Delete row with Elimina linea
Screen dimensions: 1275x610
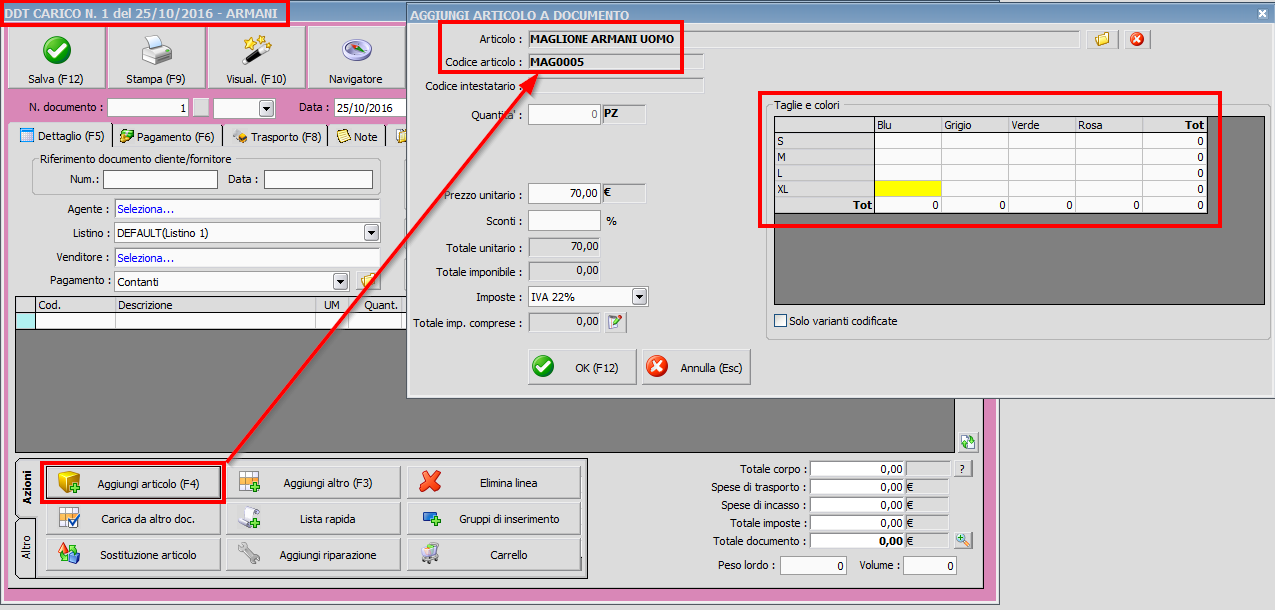493,483
